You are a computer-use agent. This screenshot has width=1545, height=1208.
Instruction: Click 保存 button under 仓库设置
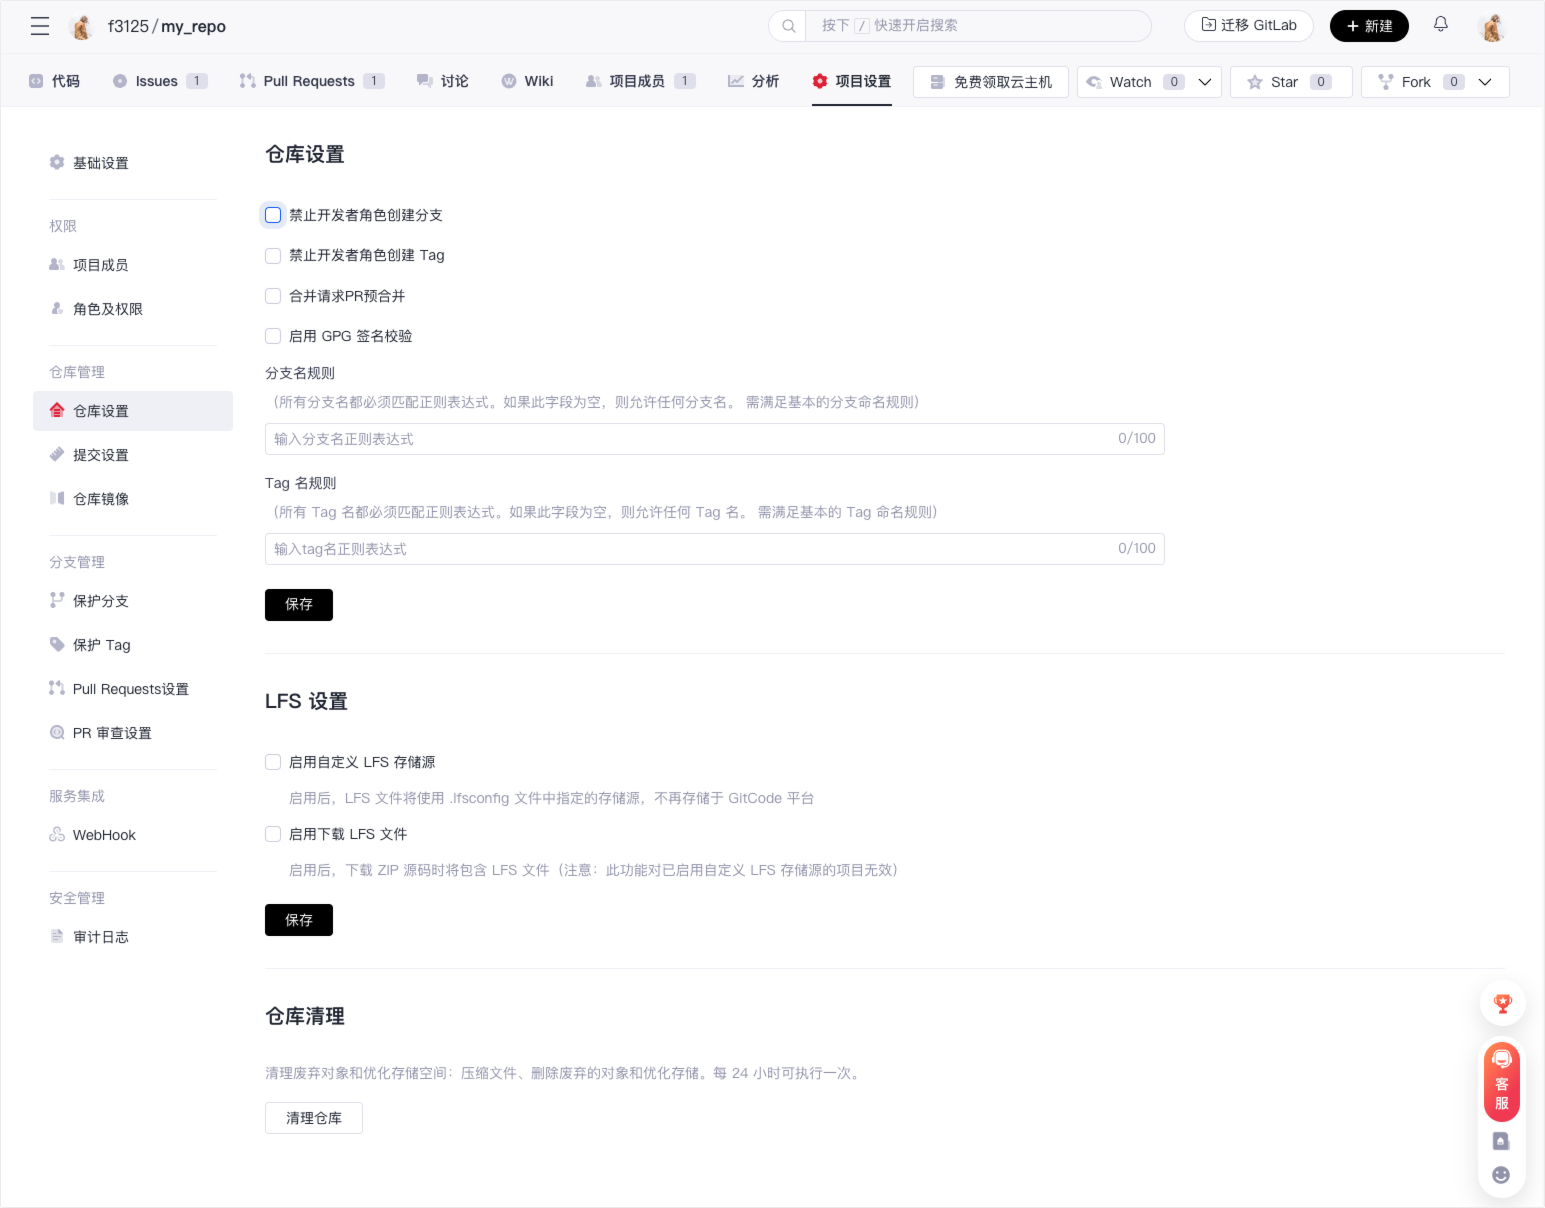(298, 604)
